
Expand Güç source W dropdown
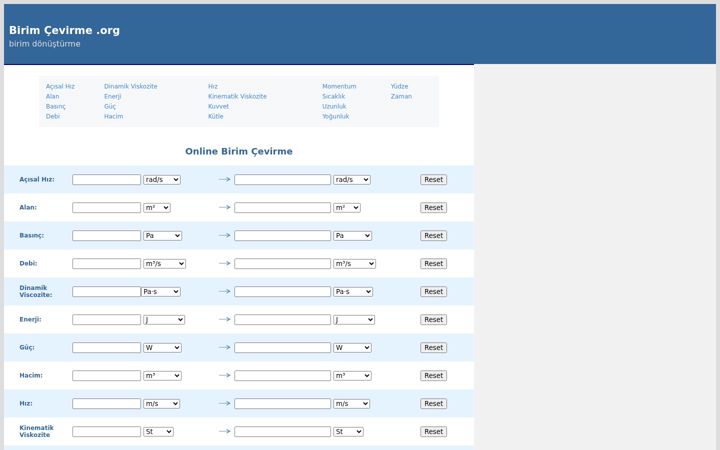162,348
